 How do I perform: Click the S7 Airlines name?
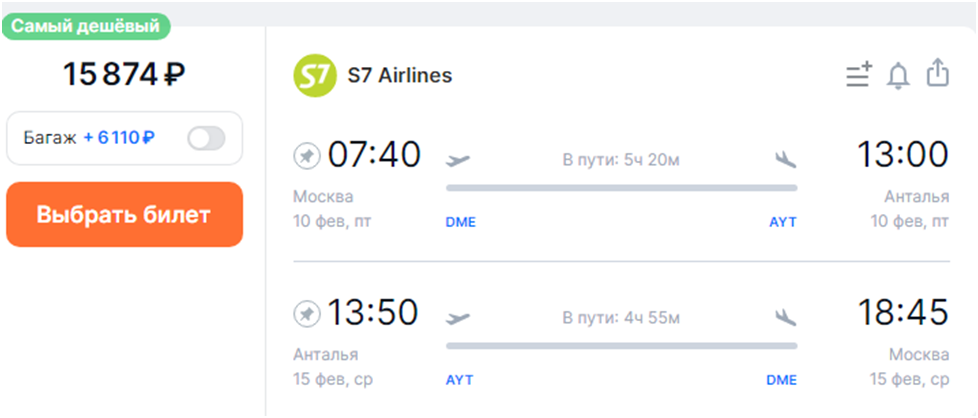399,76
